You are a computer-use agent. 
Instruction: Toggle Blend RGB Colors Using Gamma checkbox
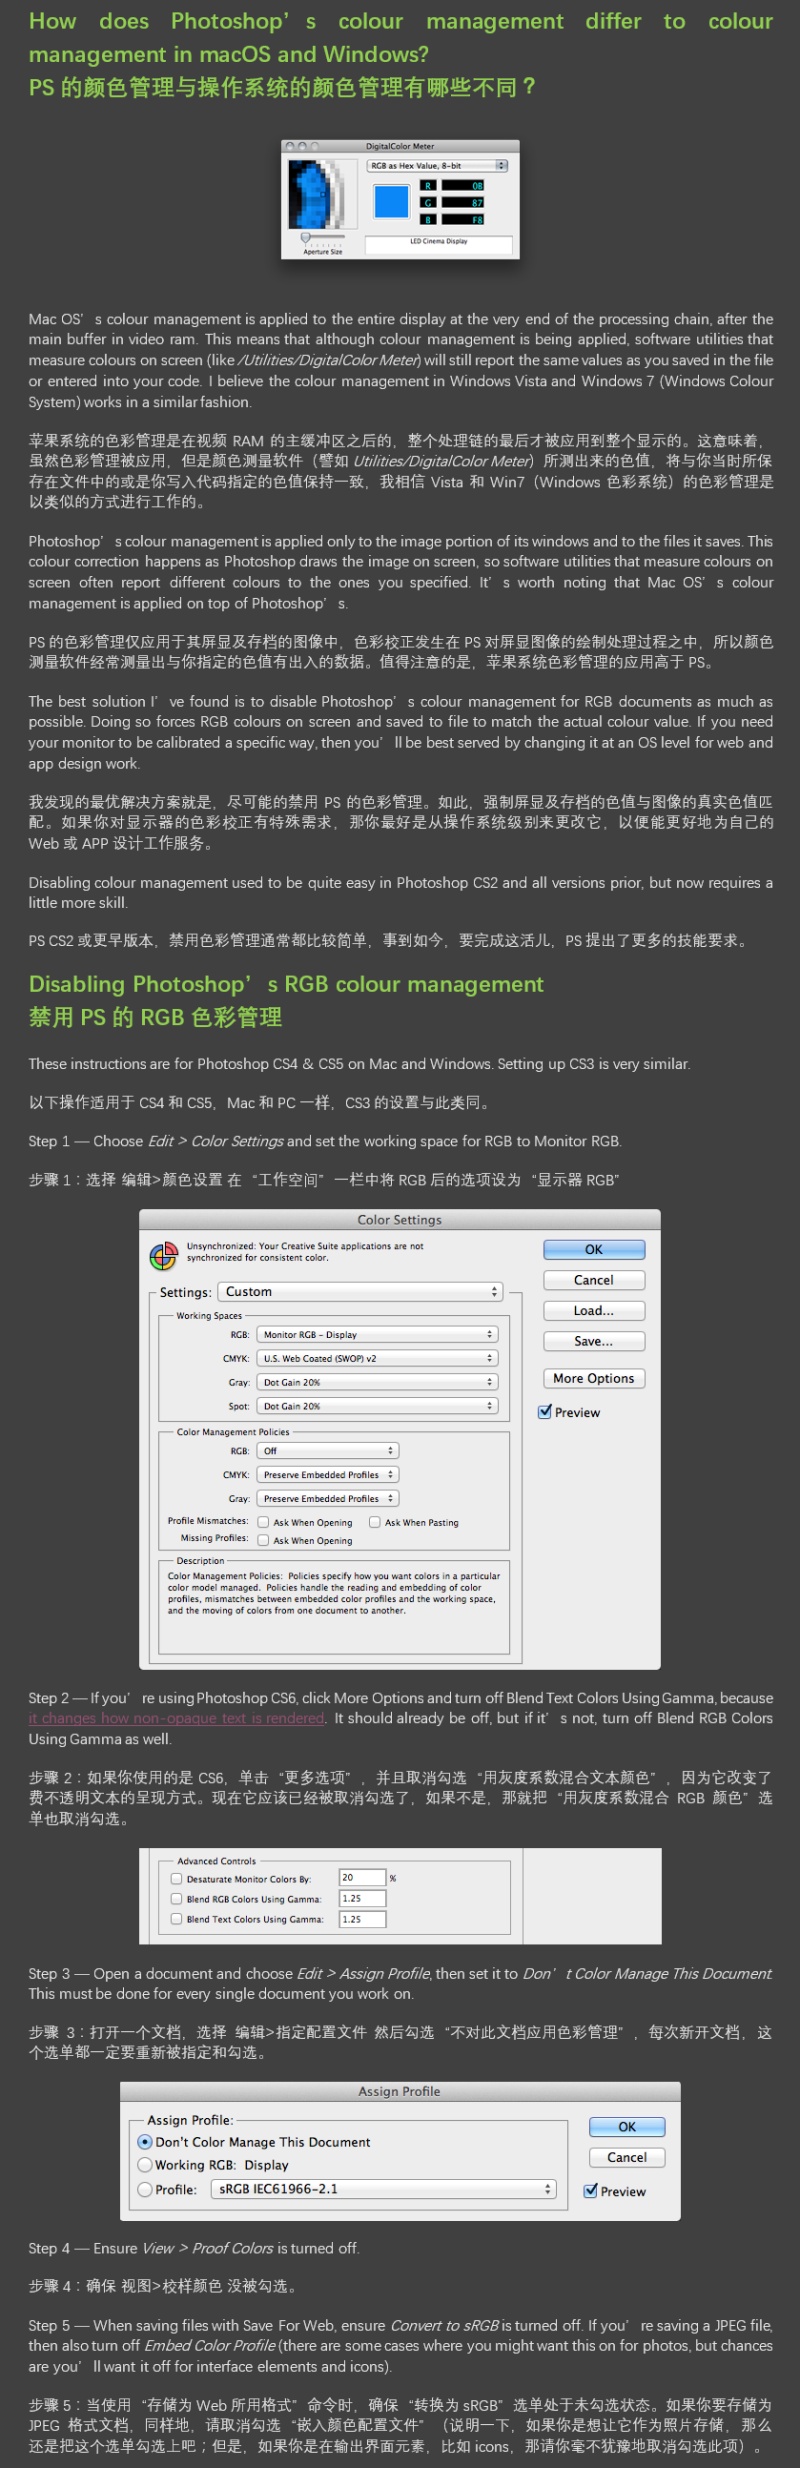pos(176,1898)
